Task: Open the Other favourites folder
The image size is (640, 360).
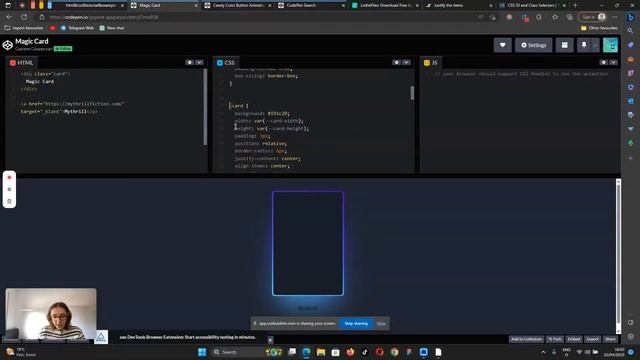Action: tap(599, 28)
